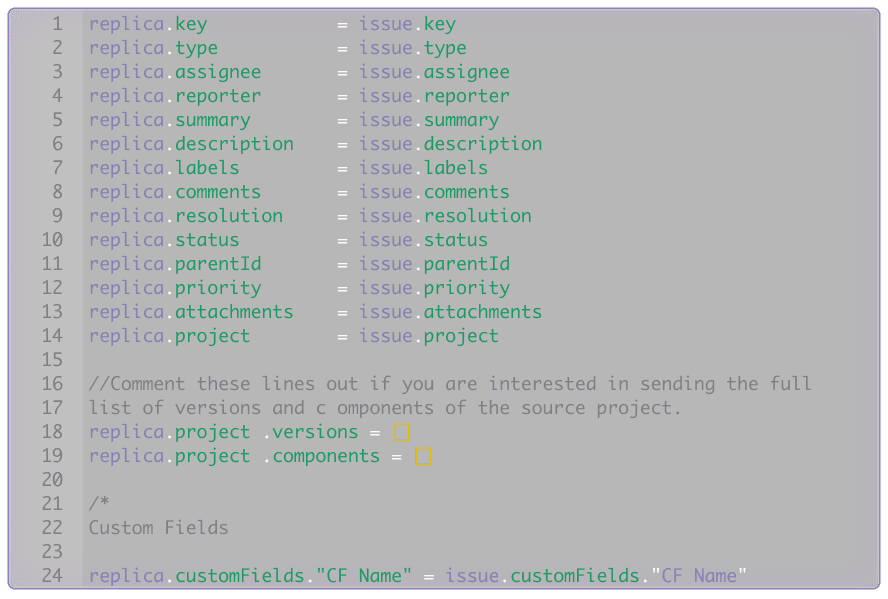
Task: Click the /* comment opener on line 21
Action: [99, 504]
